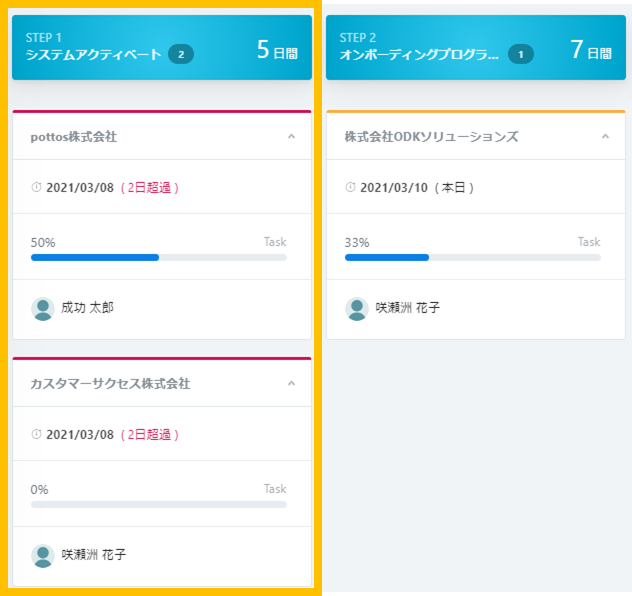Open the STEP 2 オンボーディングプログラム header
Image resolution: width=632 pixels, height=596 pixels.
pyautogui.click(x=476, y=48)
